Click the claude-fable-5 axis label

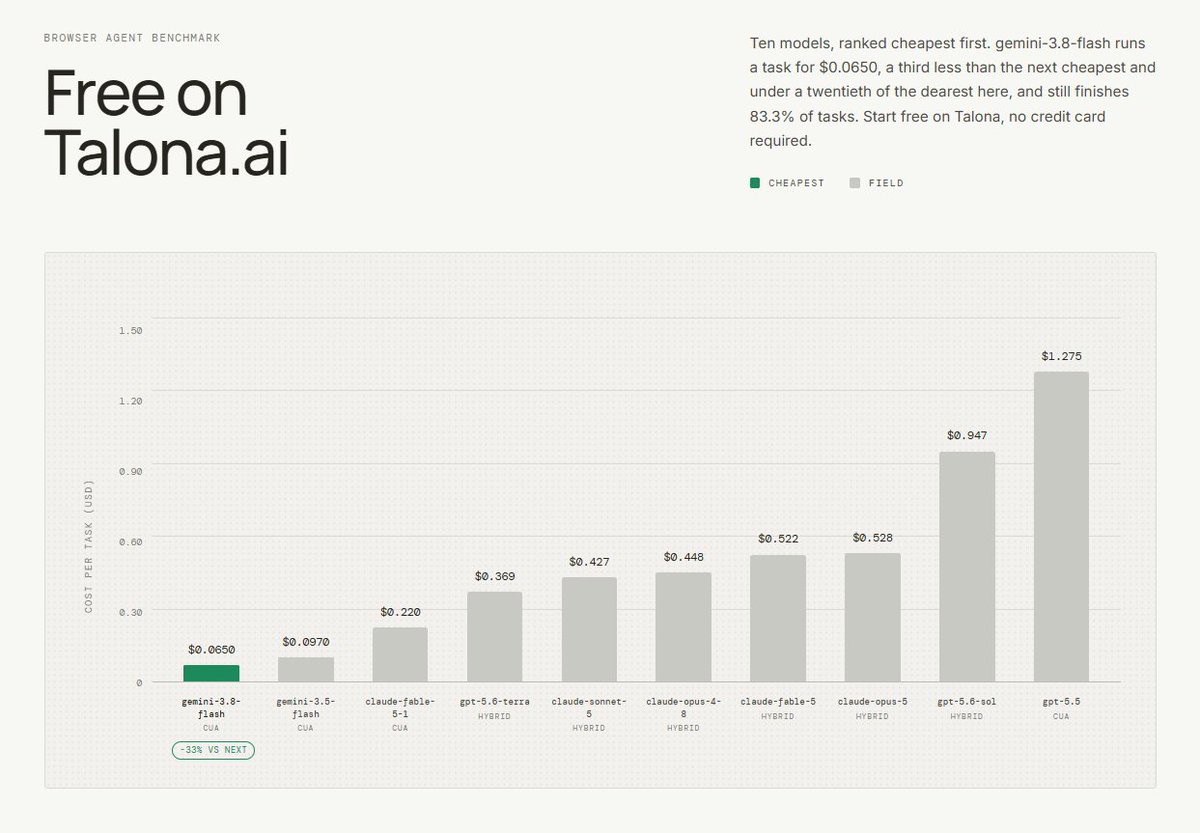click(778, 702)
